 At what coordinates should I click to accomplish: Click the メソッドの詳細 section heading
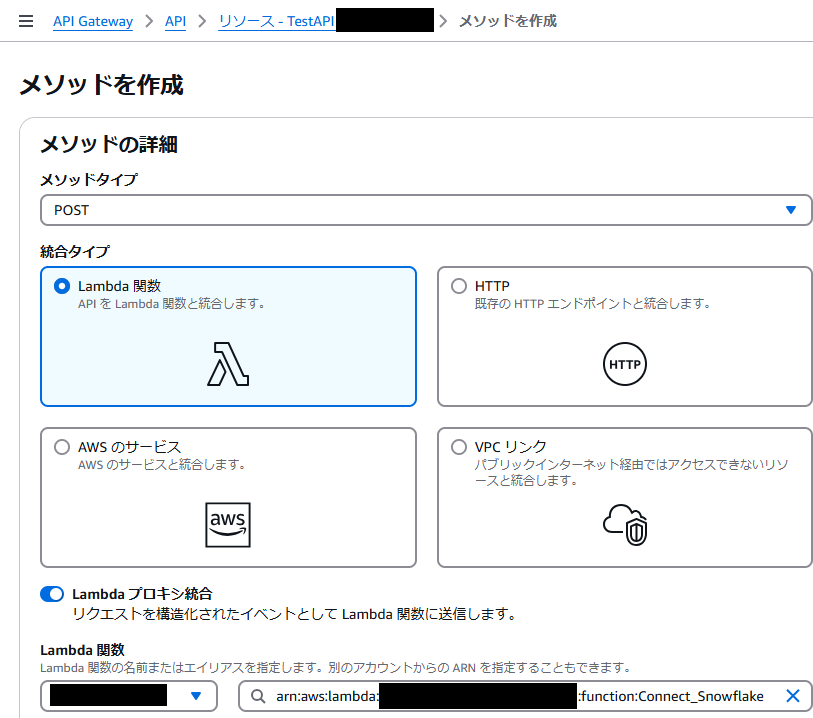(x=109, y=144)
